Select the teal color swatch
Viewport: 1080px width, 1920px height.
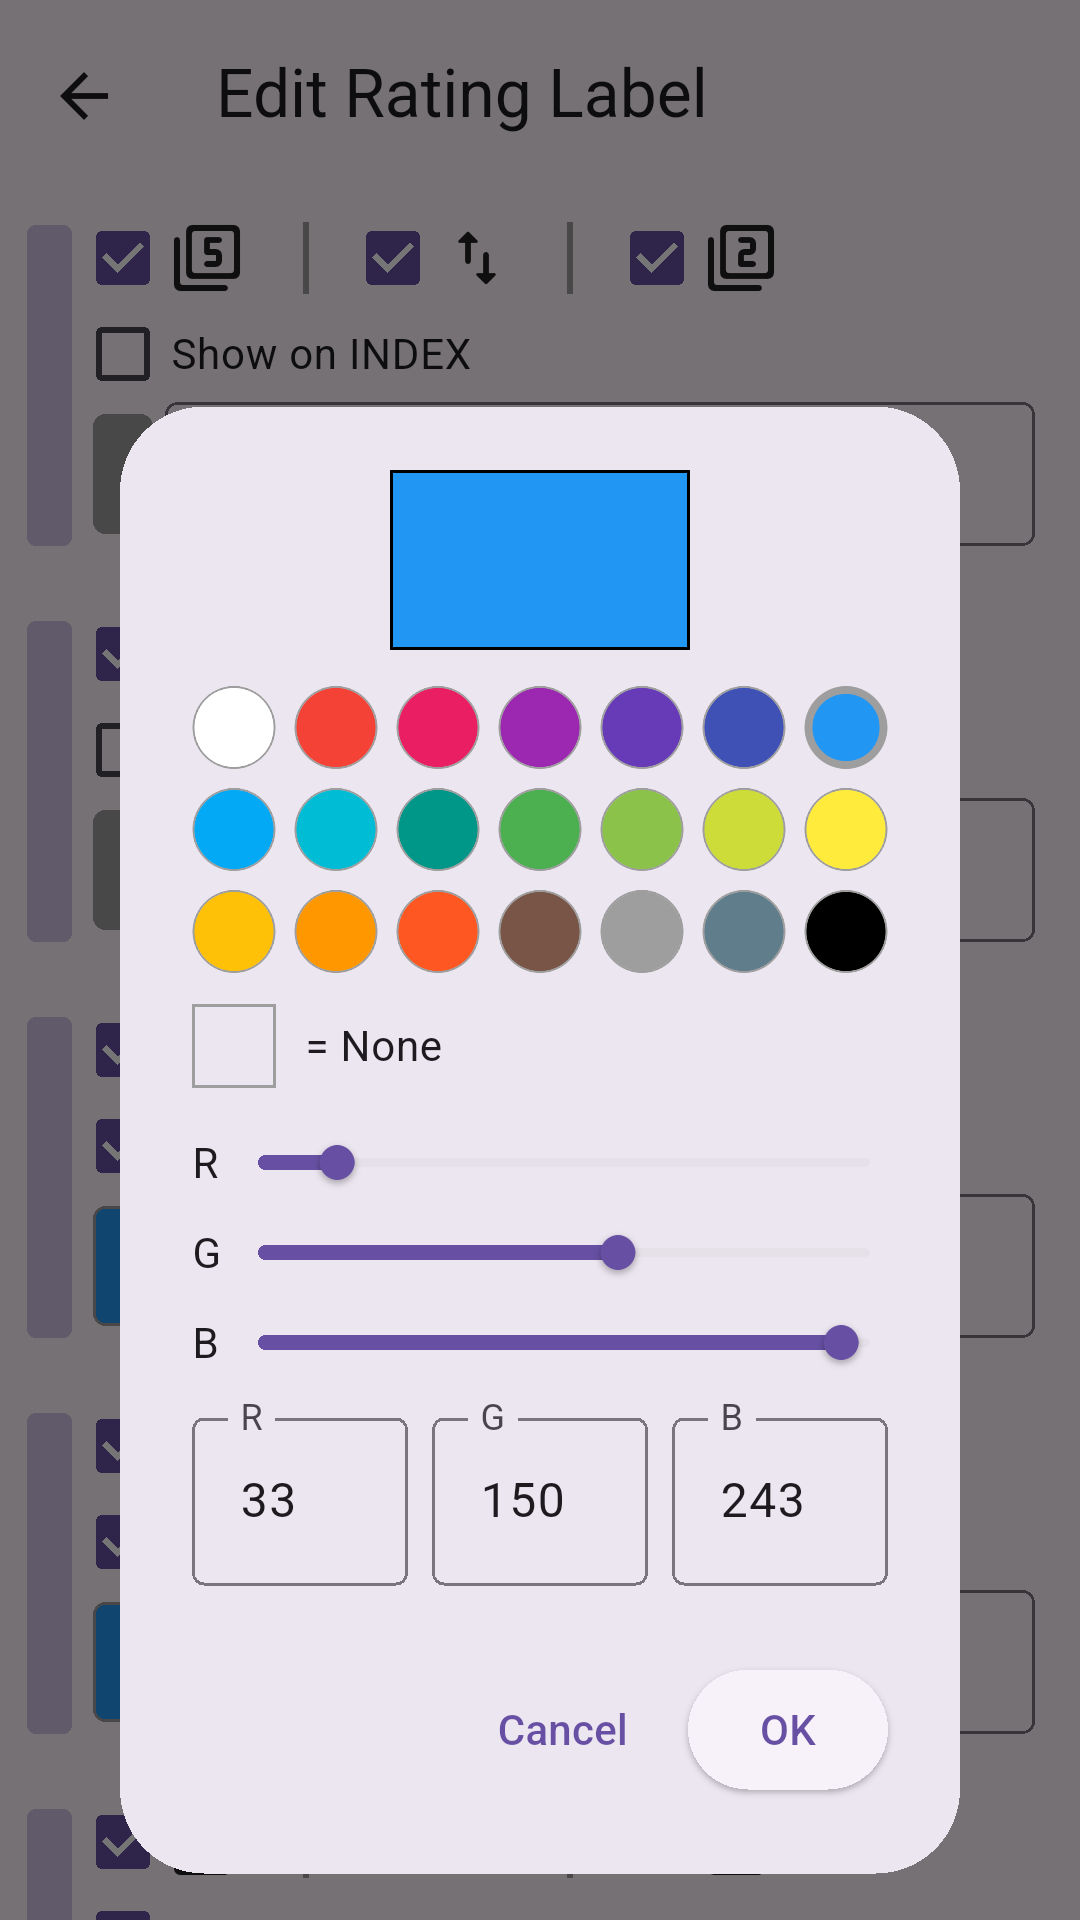click(437, 830)
